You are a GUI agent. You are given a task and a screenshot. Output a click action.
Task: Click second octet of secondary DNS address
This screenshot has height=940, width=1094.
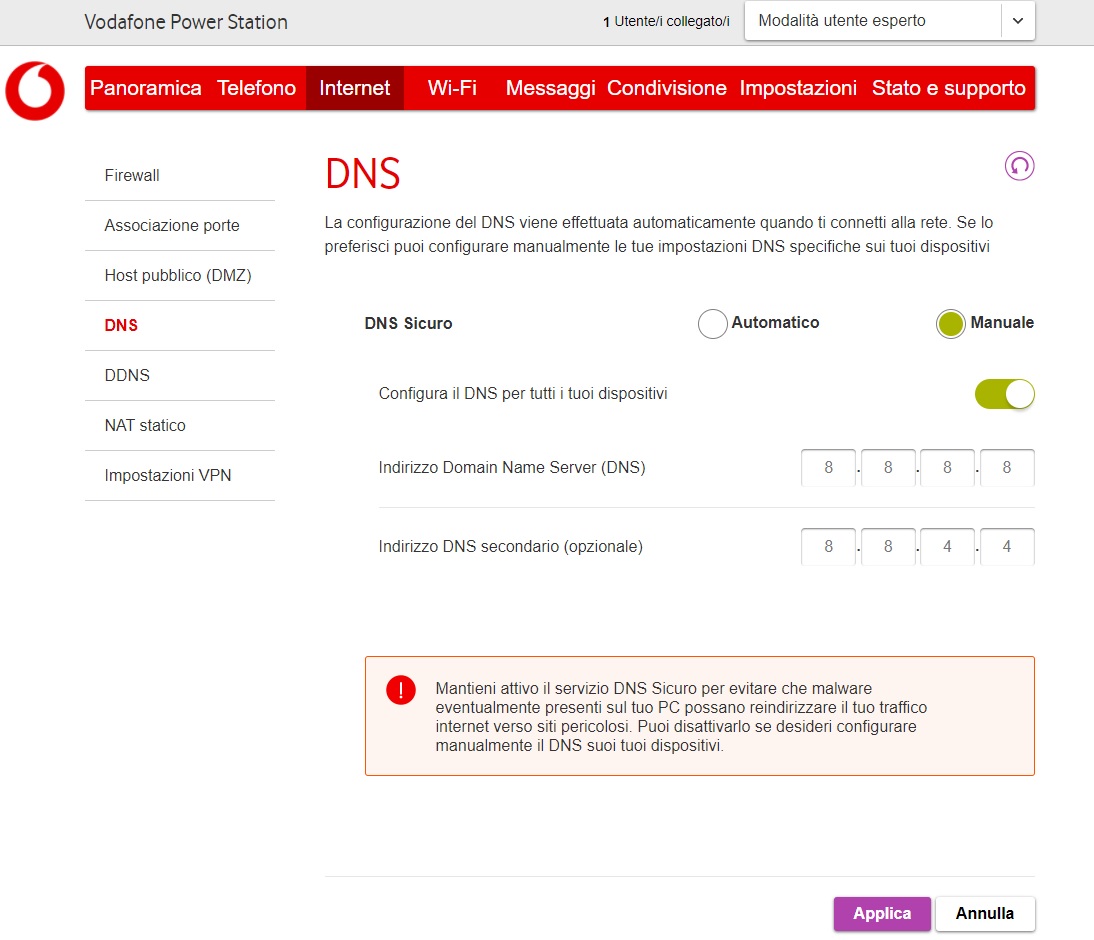pyautogui.click(x=888, y=546)
